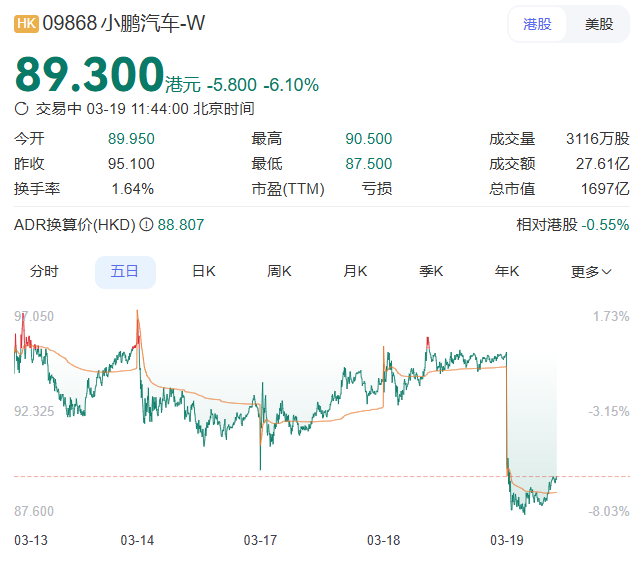
Task: Expand the 更多 chart period dropdown
Action: pos(591,271)
